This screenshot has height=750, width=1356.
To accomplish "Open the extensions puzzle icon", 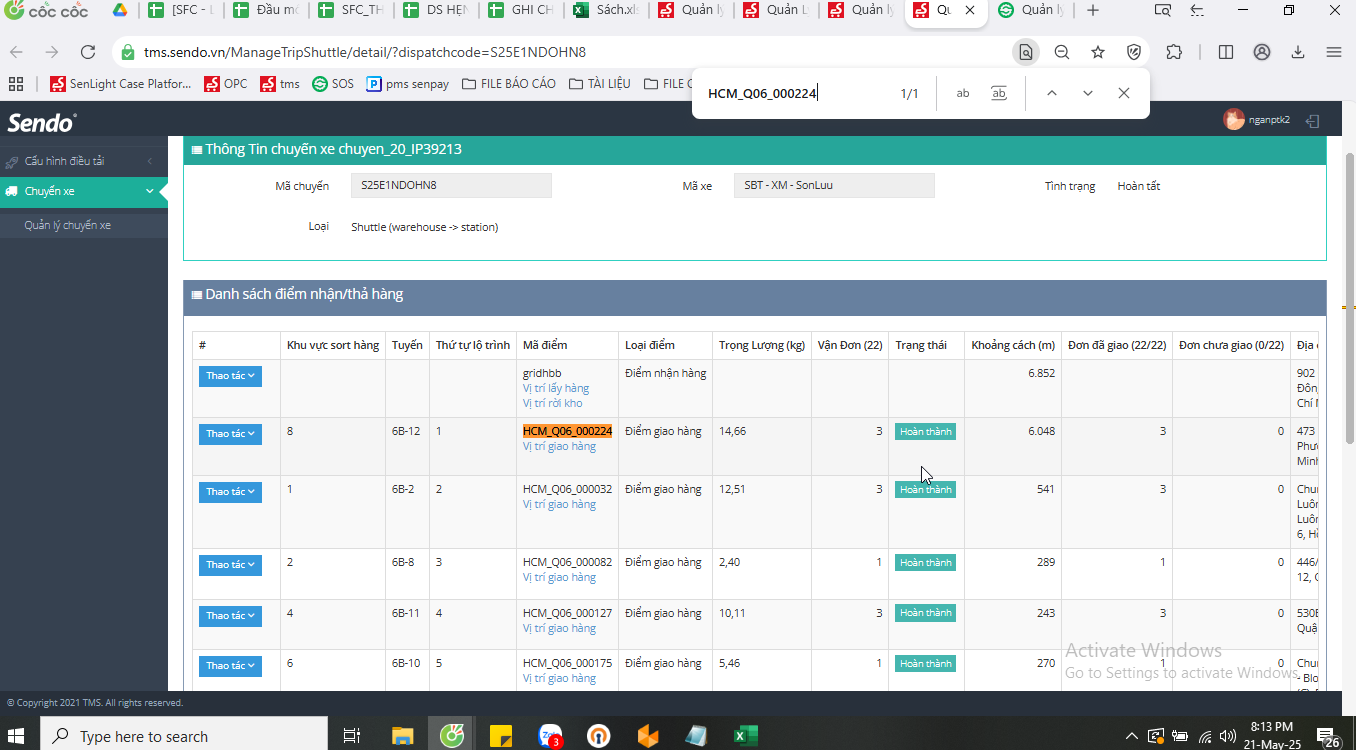I will pos(1175,52).
